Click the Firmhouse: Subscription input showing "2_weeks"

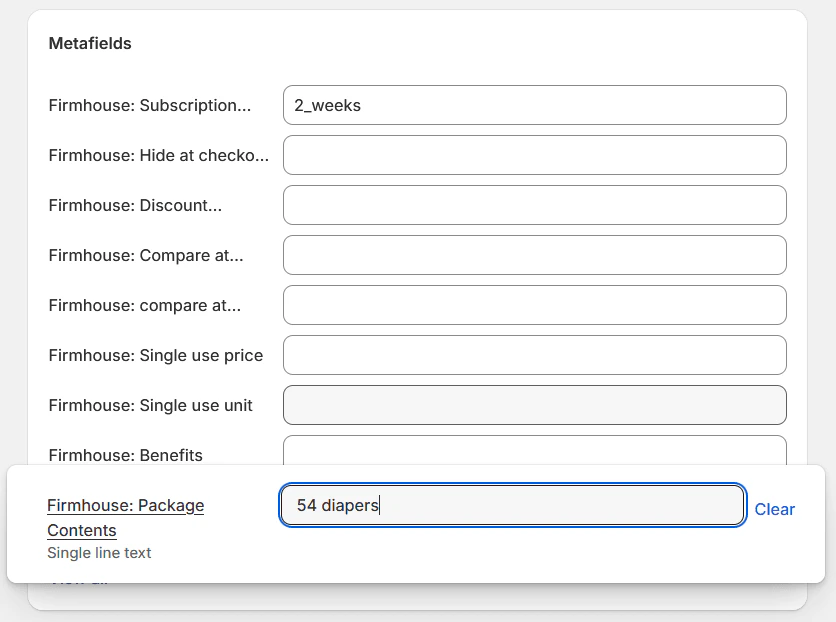tap(534, 105)
